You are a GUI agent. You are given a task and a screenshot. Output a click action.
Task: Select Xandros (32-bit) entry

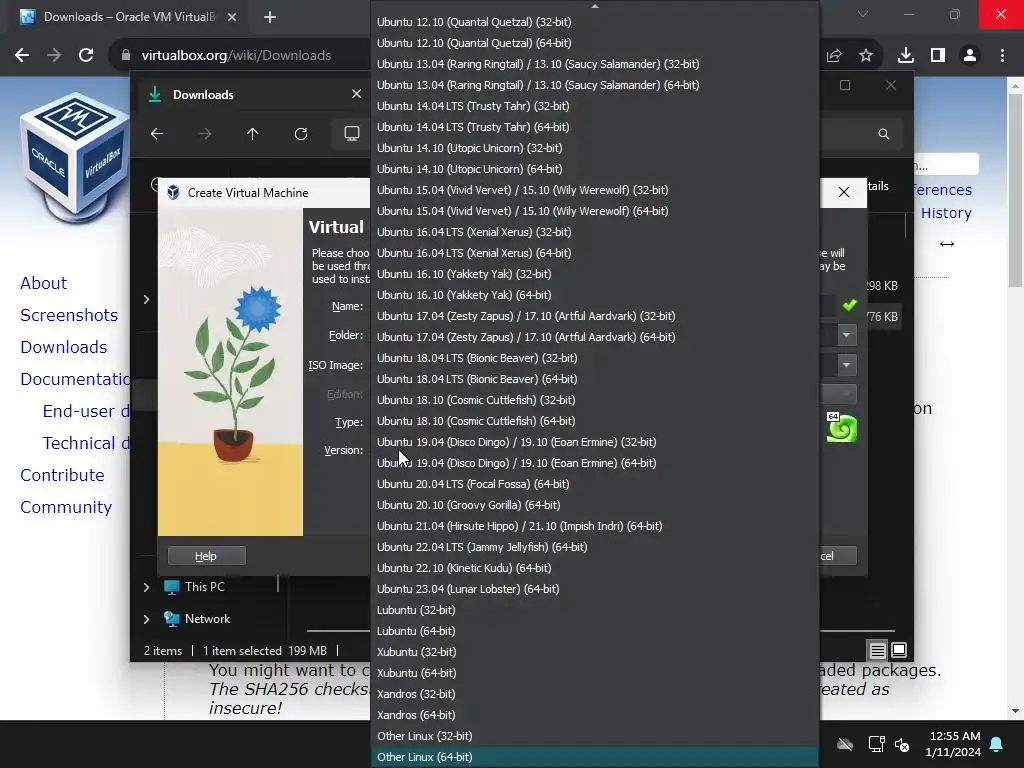[595, 694]
